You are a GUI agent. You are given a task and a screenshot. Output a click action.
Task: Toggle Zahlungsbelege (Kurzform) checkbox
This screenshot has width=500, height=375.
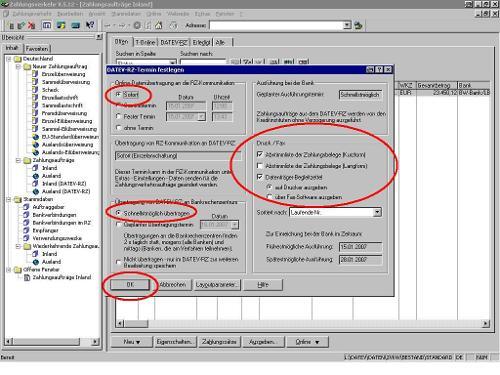(260, 154)
